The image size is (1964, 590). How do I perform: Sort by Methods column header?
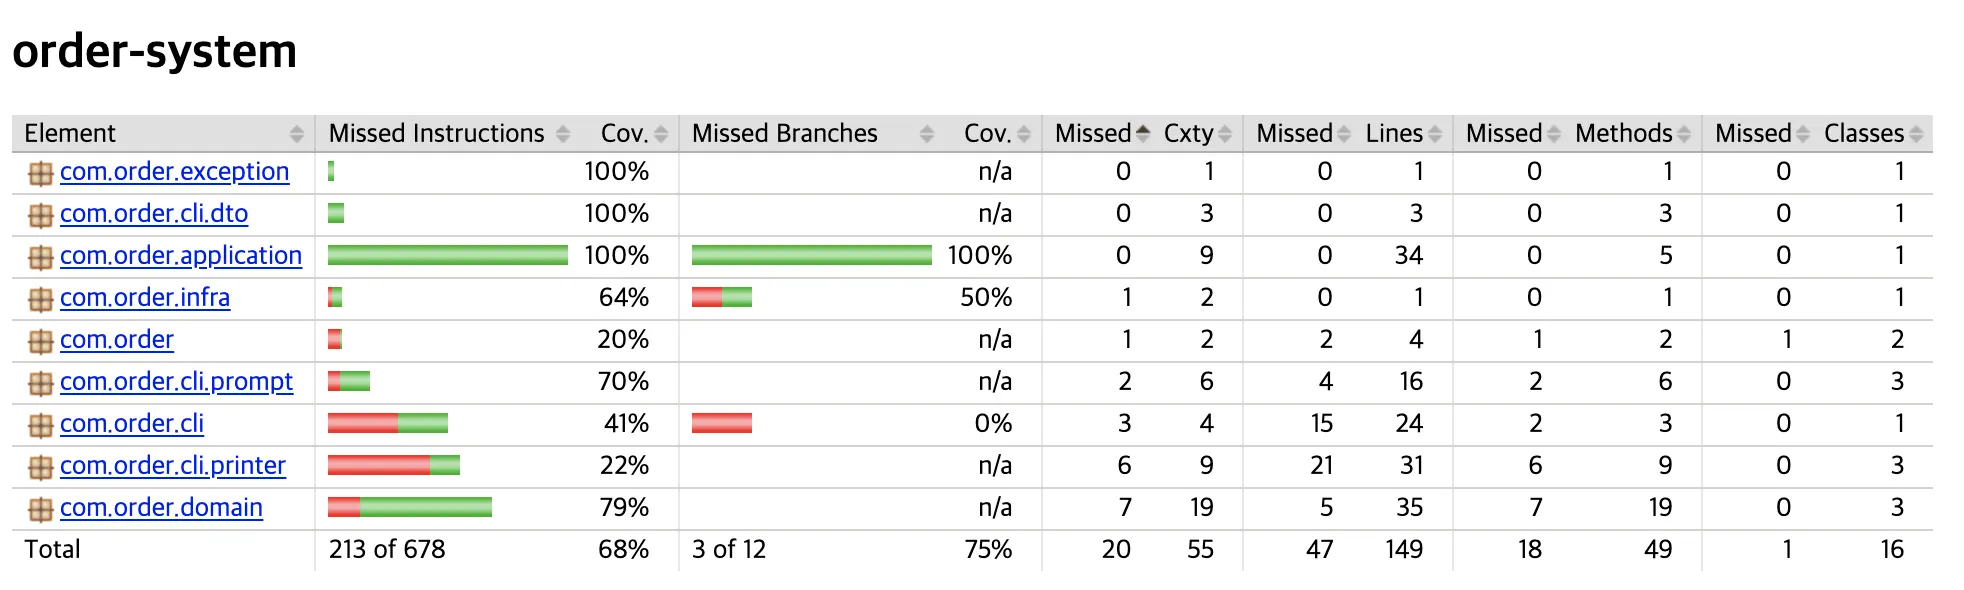[1632, 133]
